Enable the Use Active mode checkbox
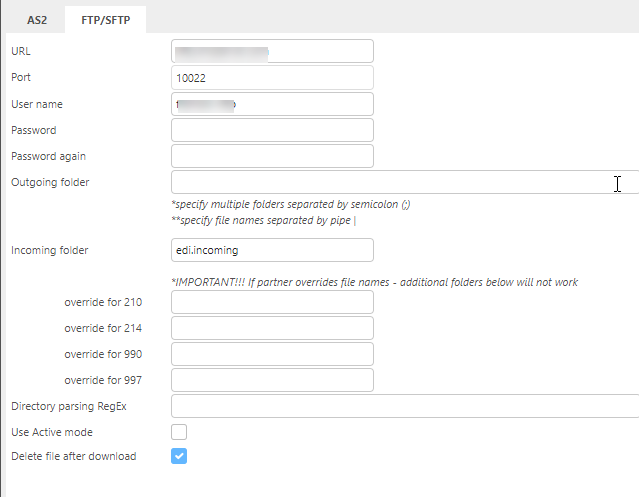This screenshot has height=497, width=639. (x=179, y=432)
